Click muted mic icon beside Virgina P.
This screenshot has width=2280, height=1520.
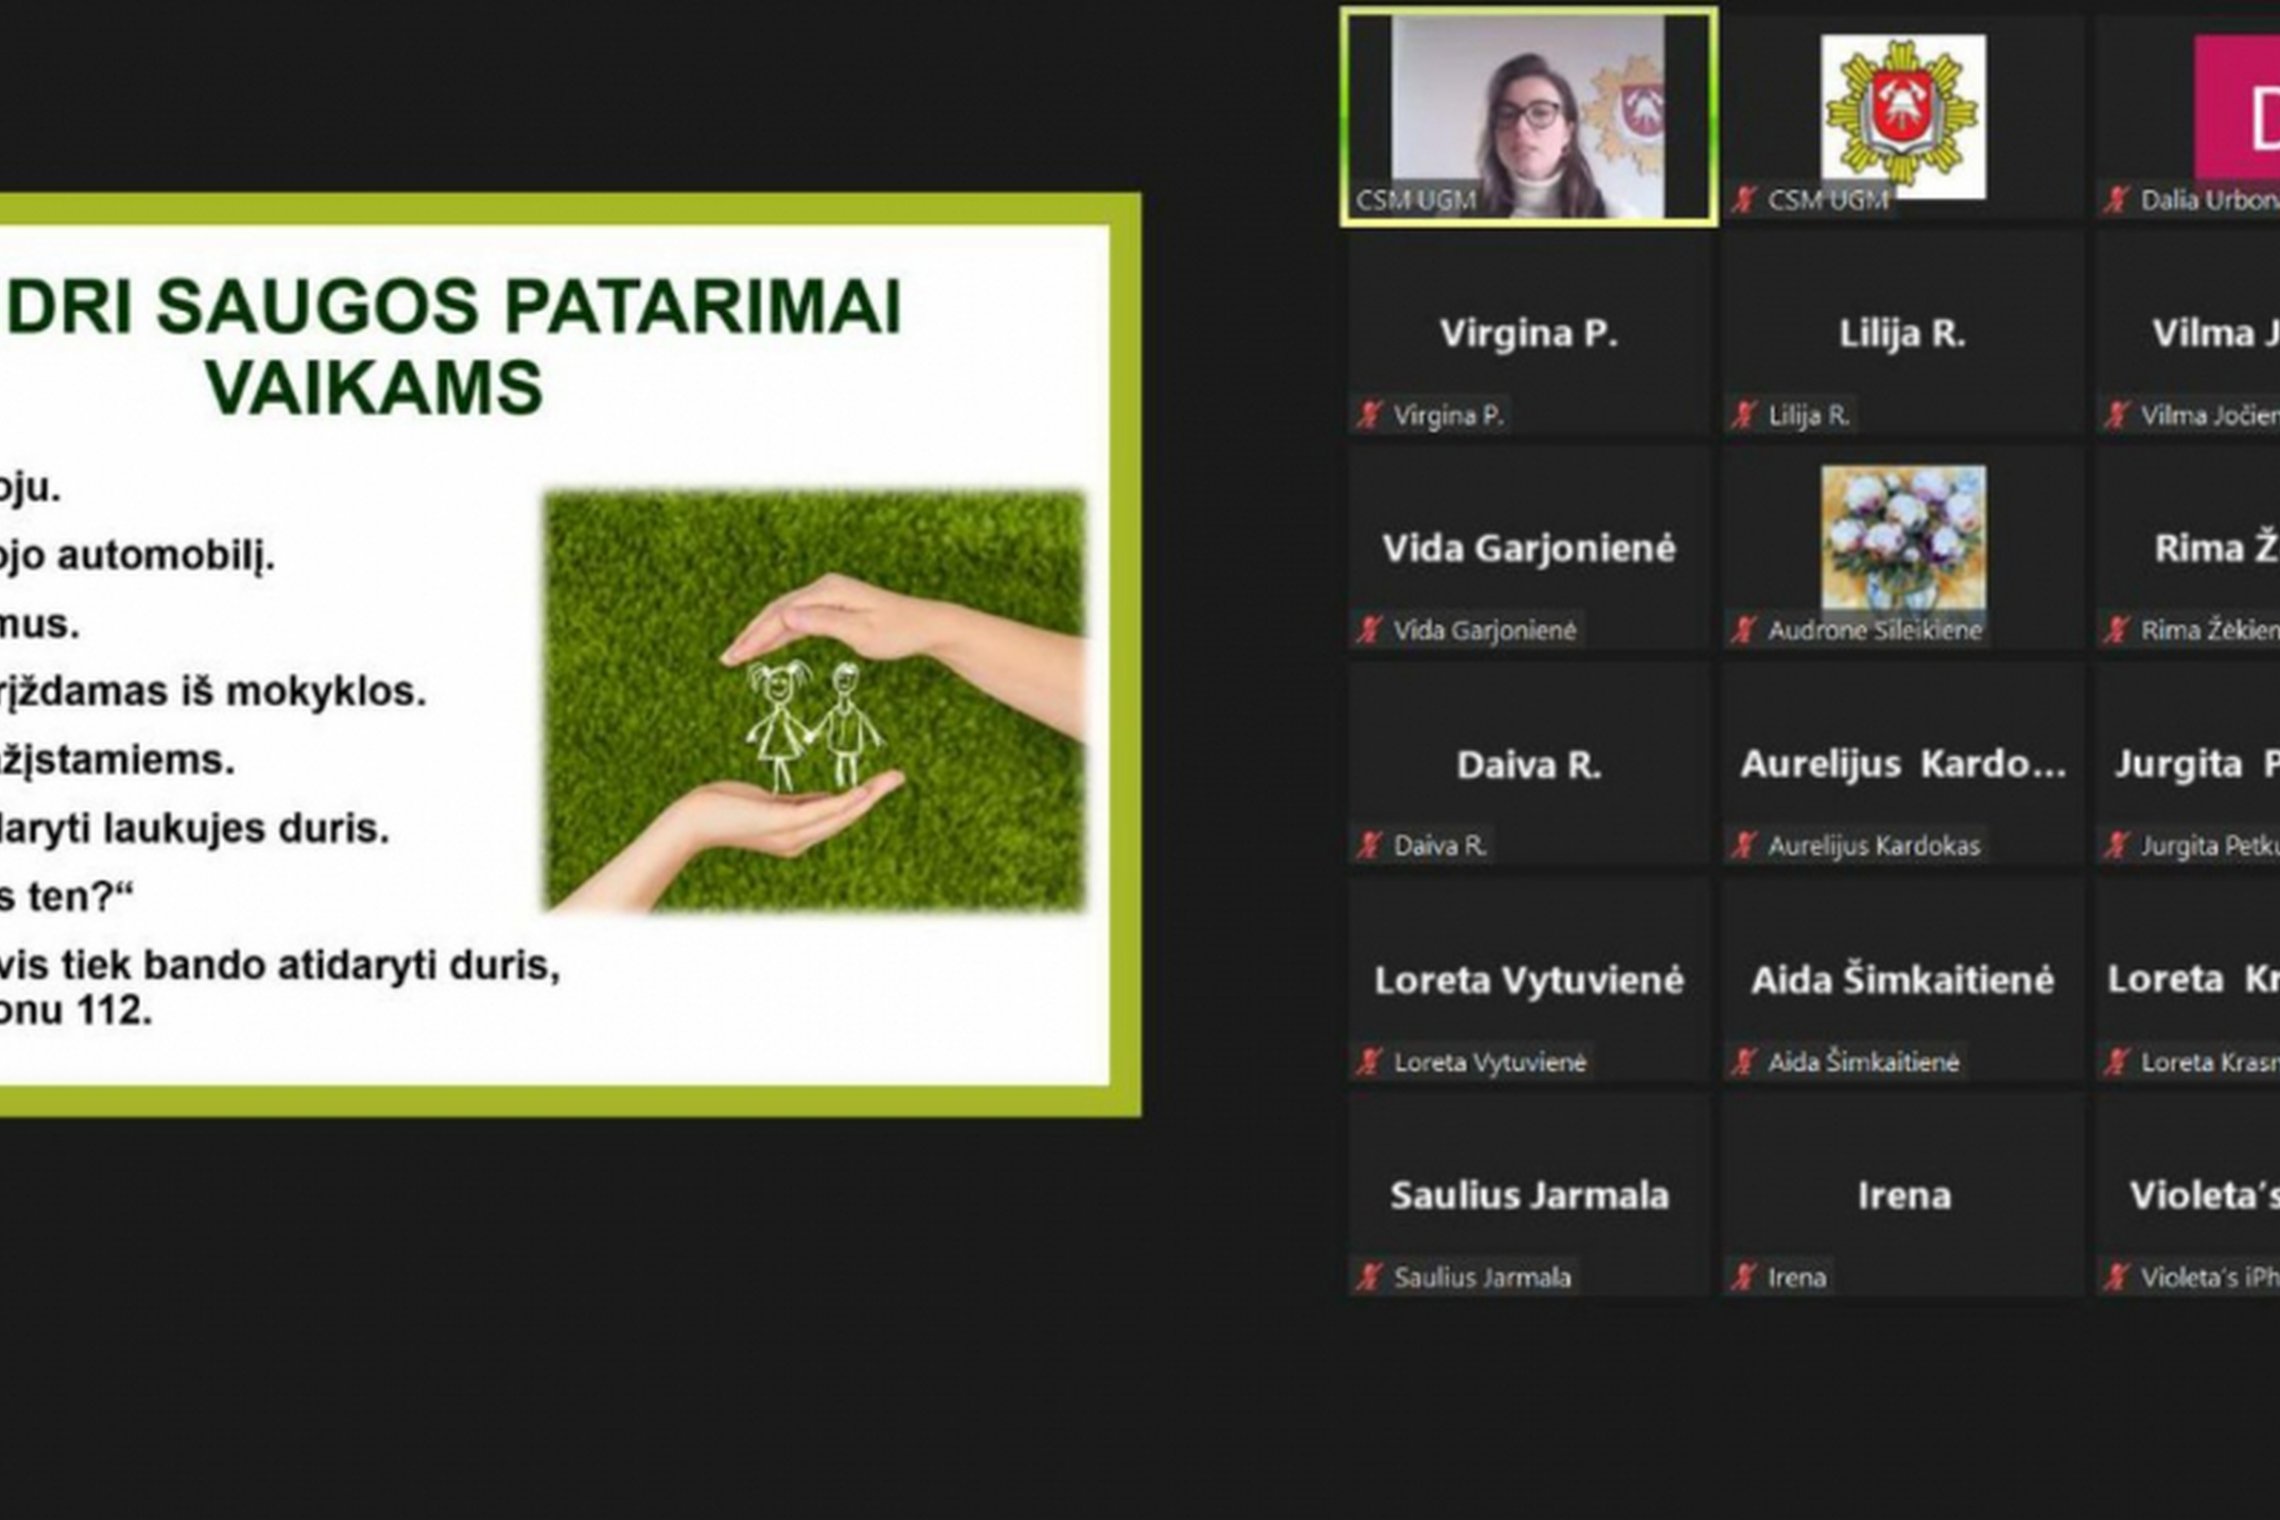[x=1369, y=414]
